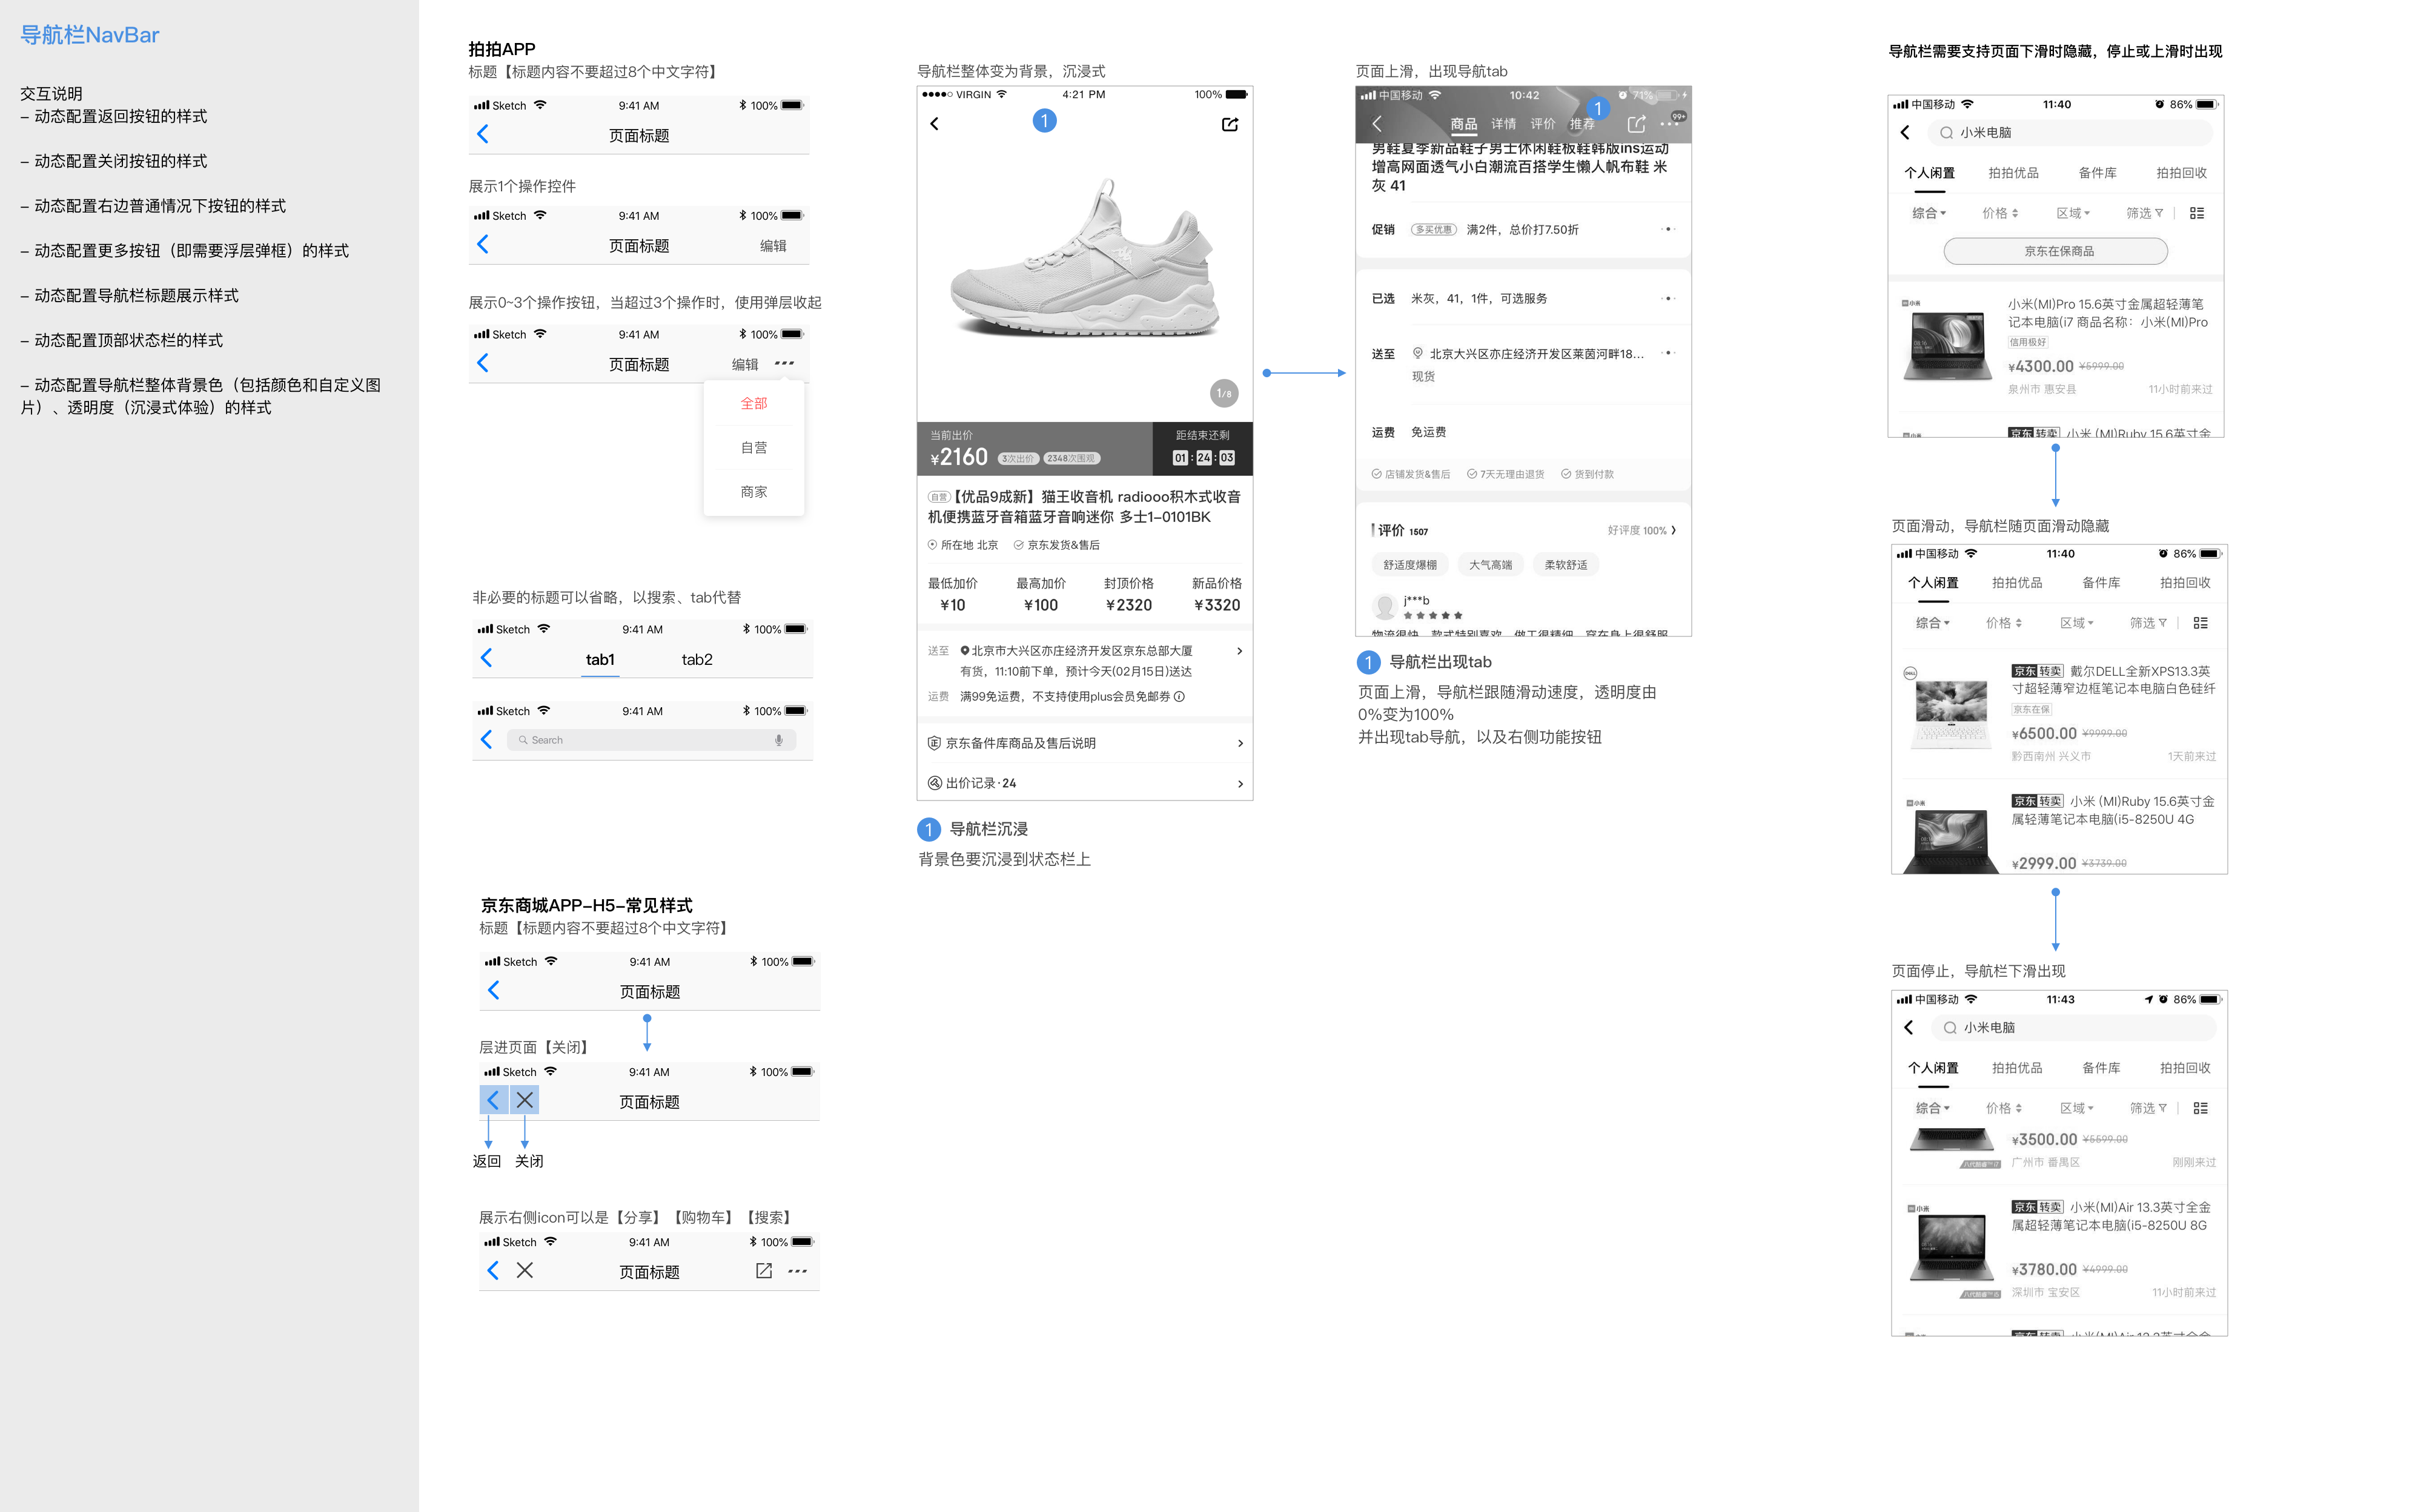This screenshot has width=2421, height=1512.
Task: Click the 舒适度爆棚 review tag
Action: [1410, 565]
